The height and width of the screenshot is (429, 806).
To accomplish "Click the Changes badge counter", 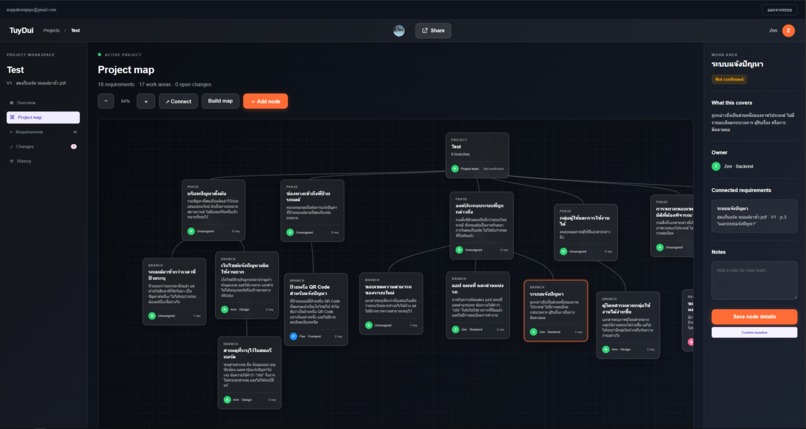I will tap(74, 147).
